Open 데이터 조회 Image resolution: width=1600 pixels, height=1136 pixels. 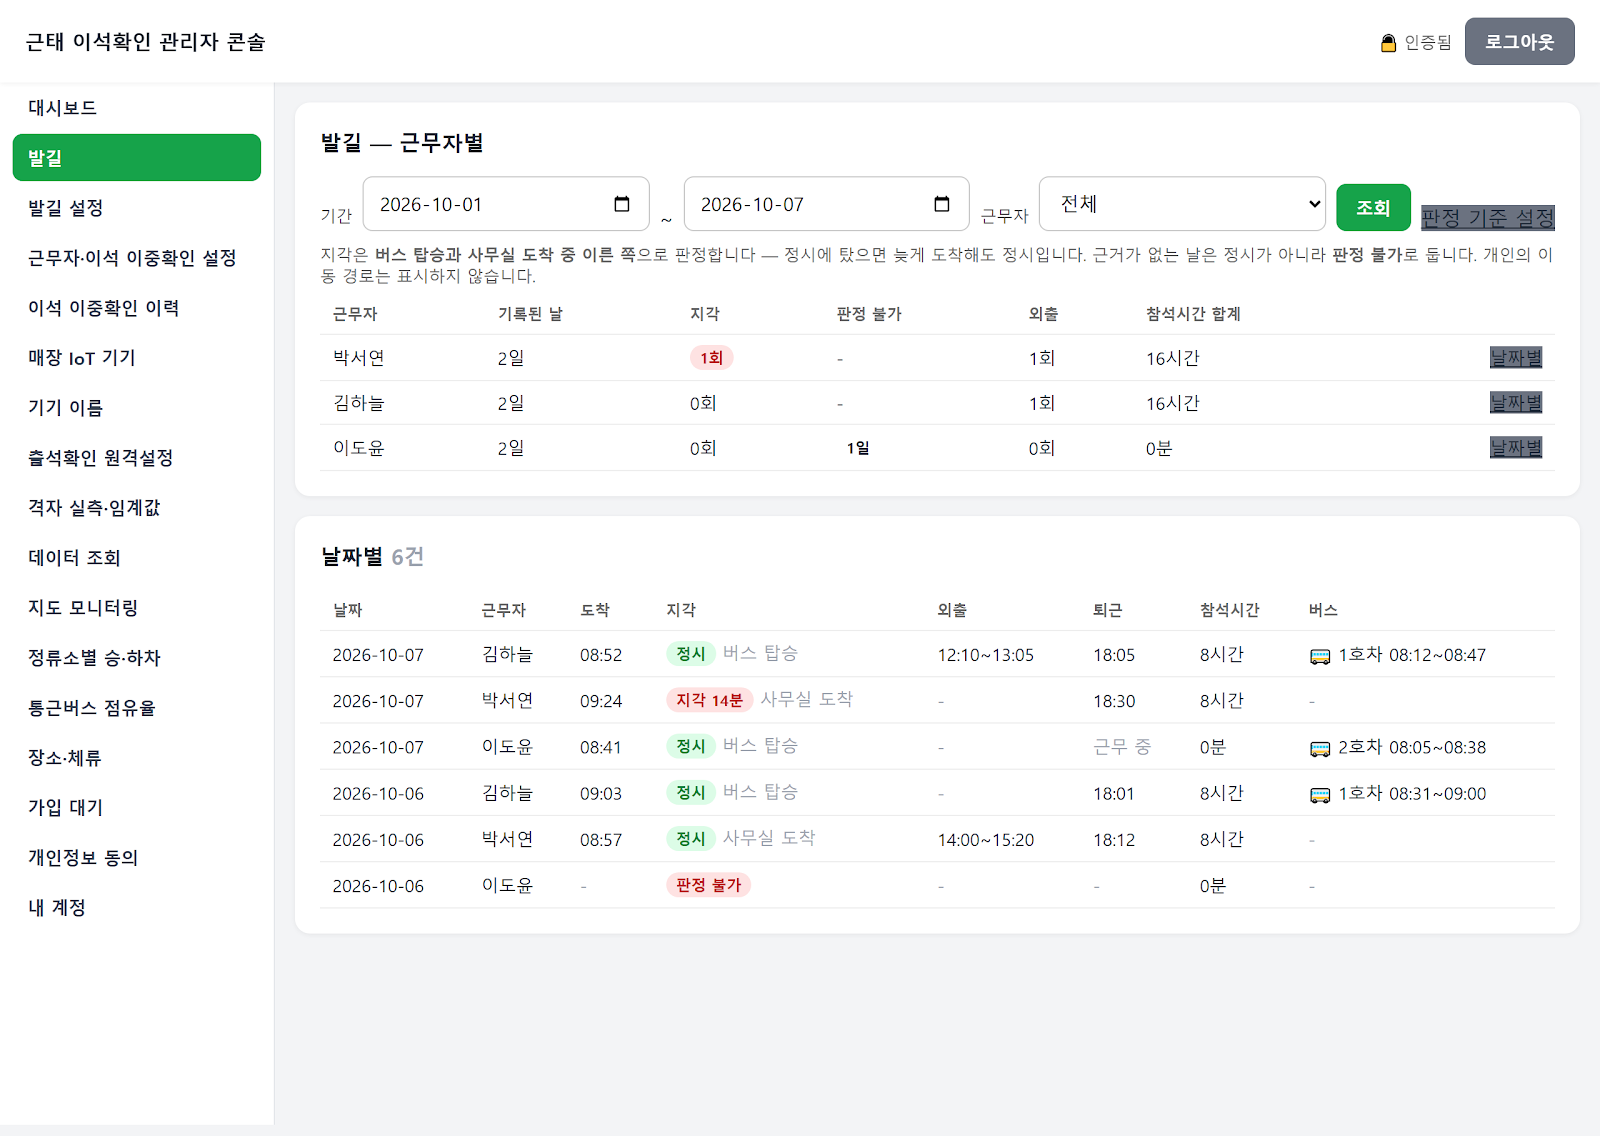click(137, 558)
